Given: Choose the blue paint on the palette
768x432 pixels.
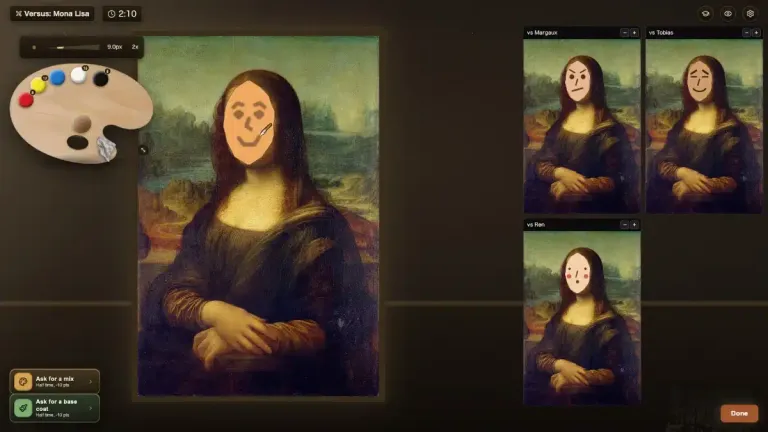Looking at the screenshot, I should (57, 77).
